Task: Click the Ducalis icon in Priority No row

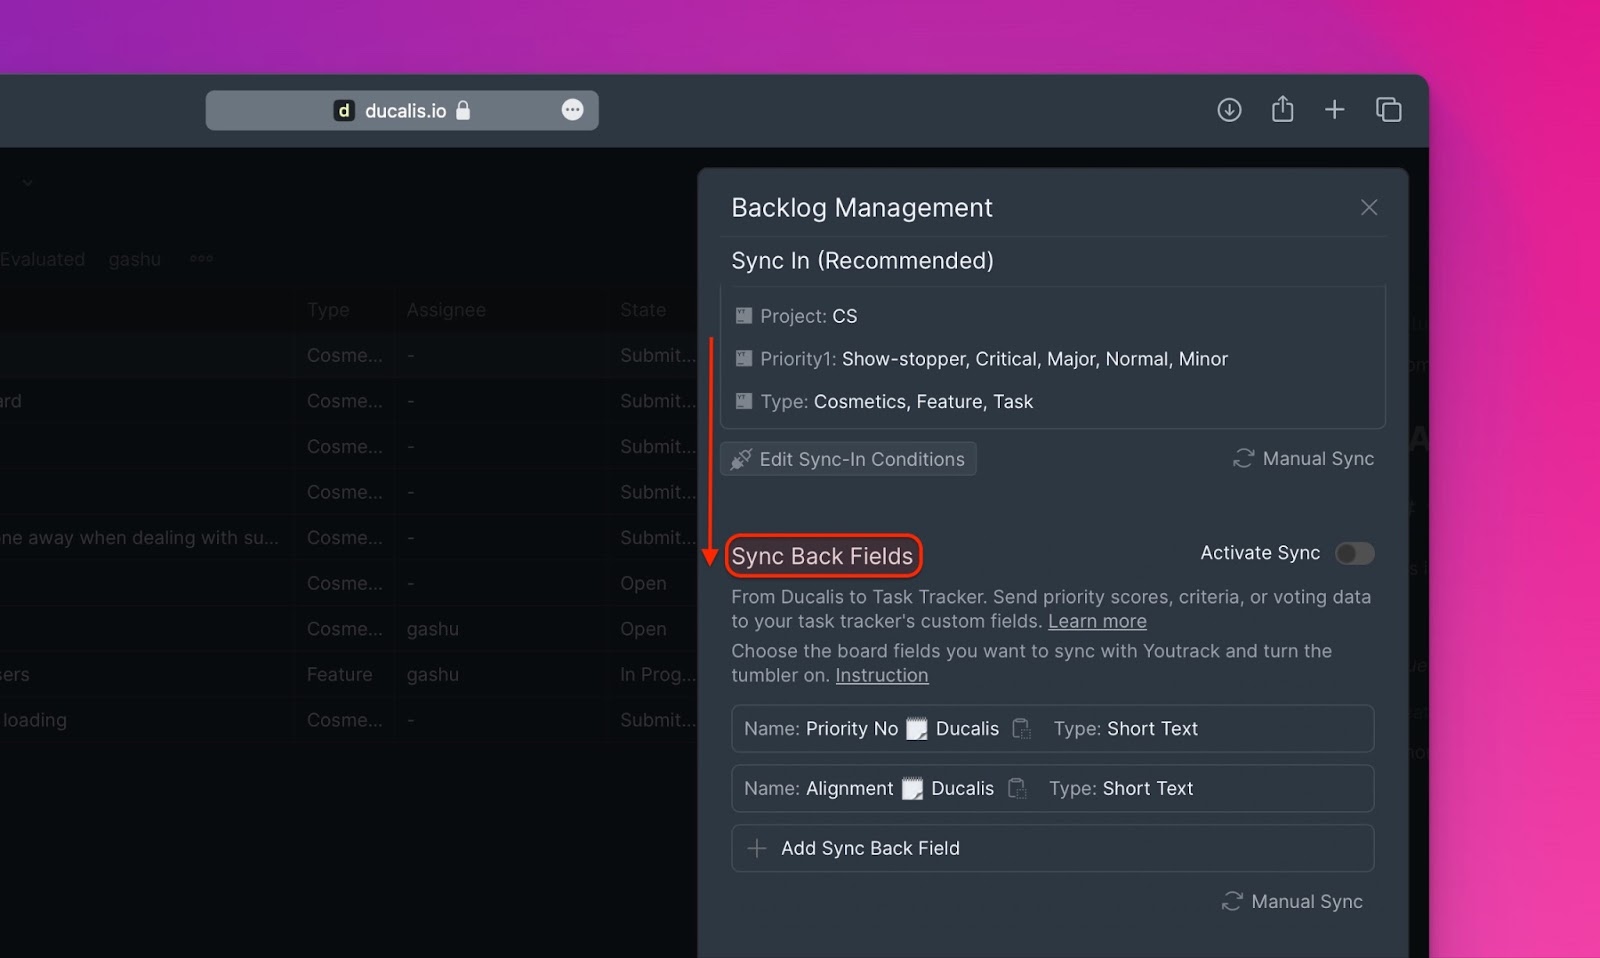Action: [x=917, y=729]
